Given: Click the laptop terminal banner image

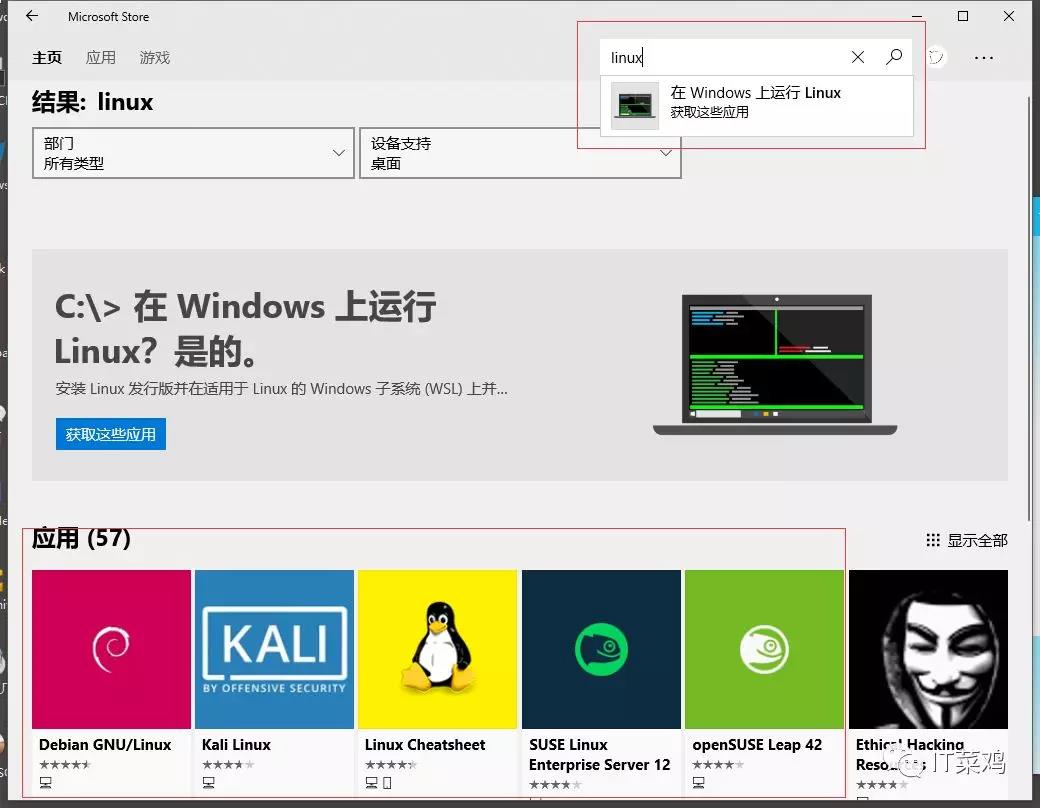Looking at the screenshot, I should pyautogui.click(x=775, y=364).
